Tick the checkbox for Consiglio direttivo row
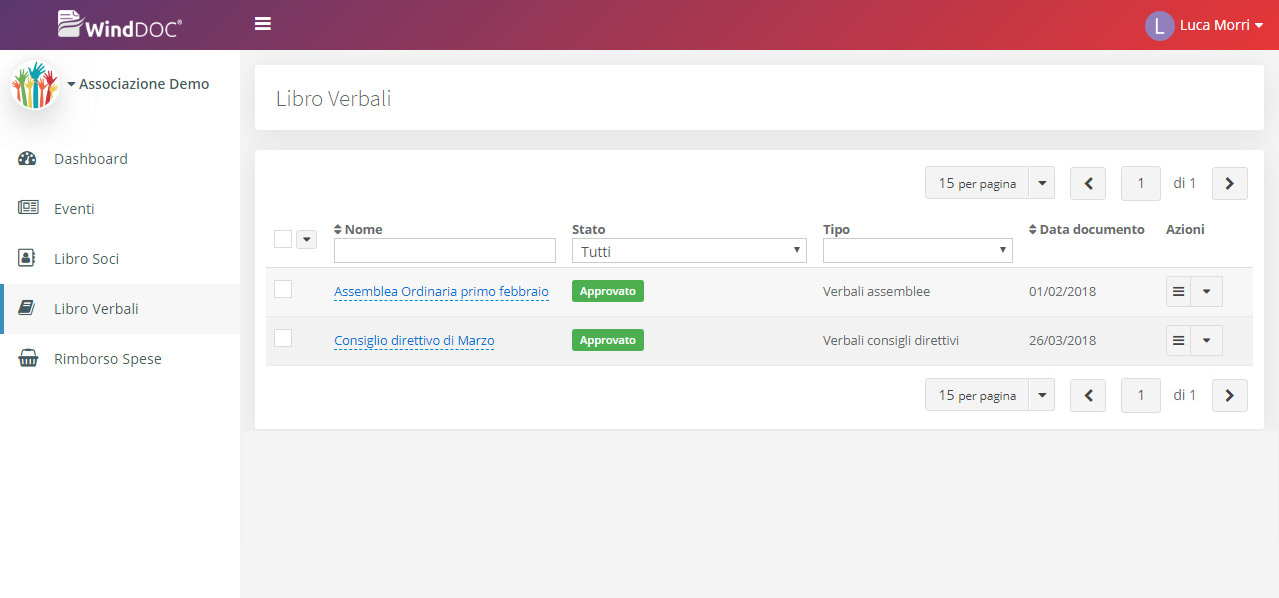 pos(283,338)
